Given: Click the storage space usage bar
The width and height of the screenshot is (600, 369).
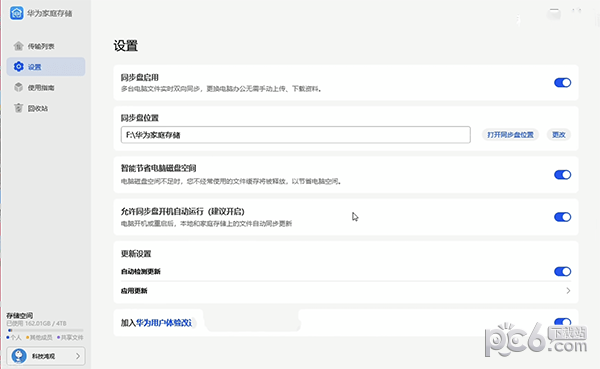Looking at the screenshot, I should pos(45,330).
